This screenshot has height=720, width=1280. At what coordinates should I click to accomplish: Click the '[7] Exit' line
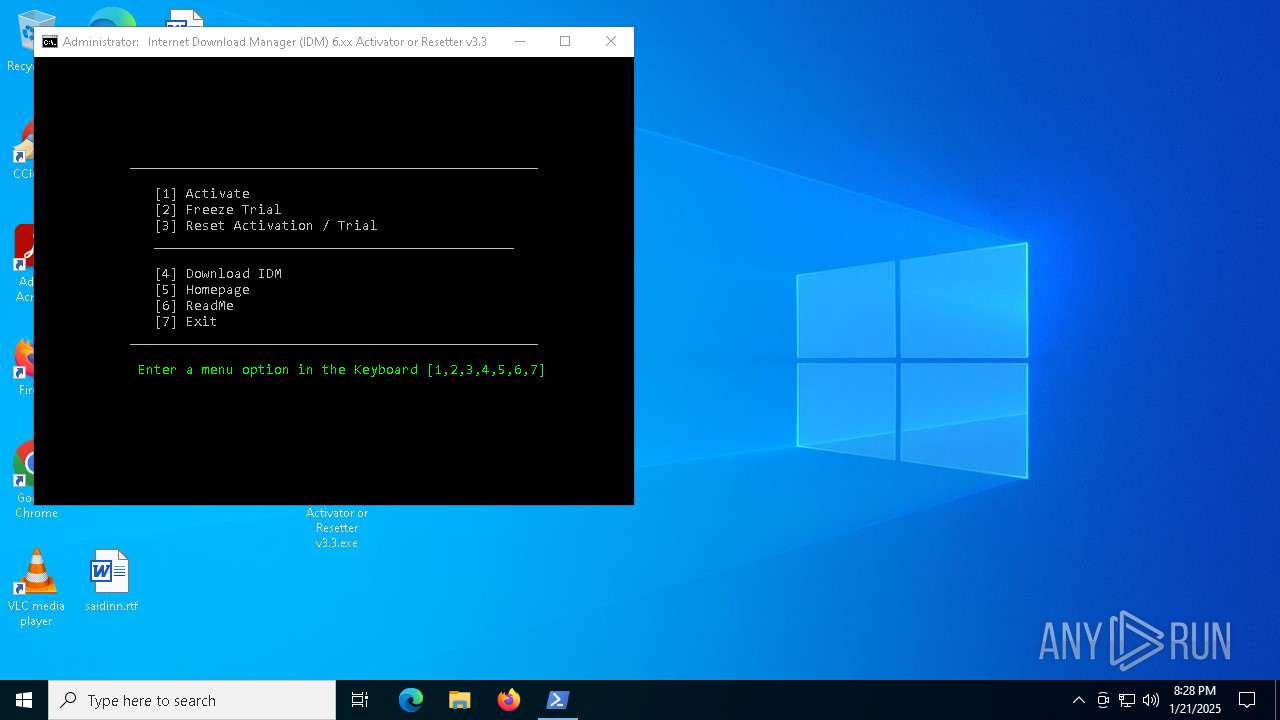[x=186, y=322]
